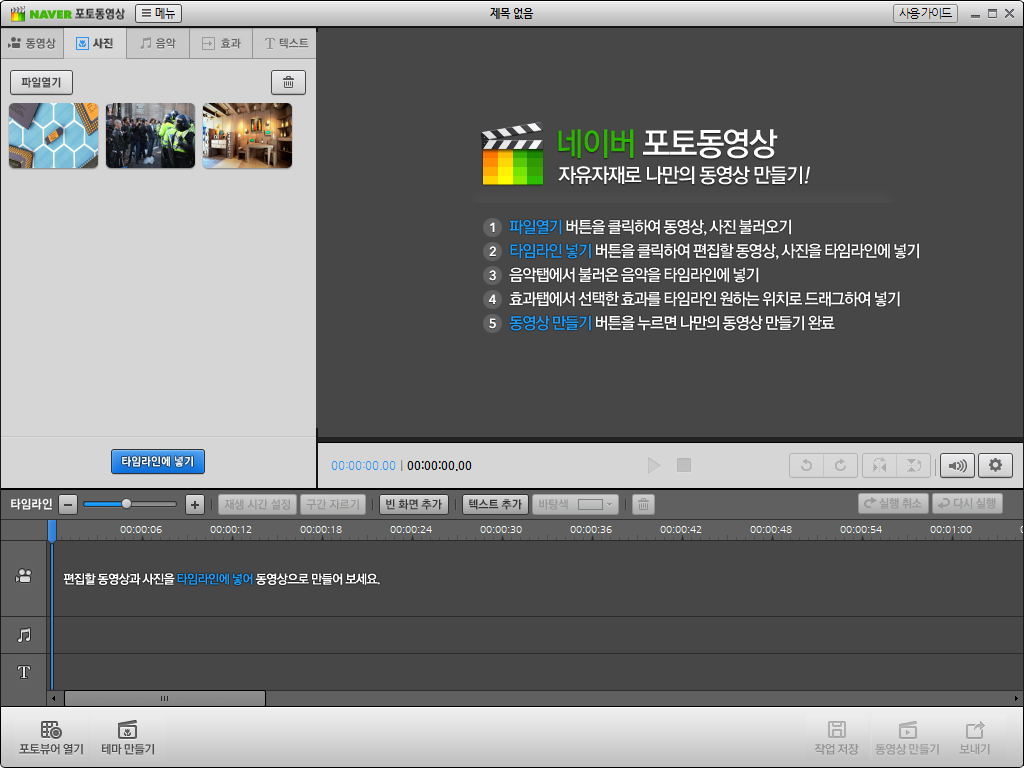This screenshot has width=1024, height=768.
Task: Open the 메뉴 menu button
Action: (159, 13)
